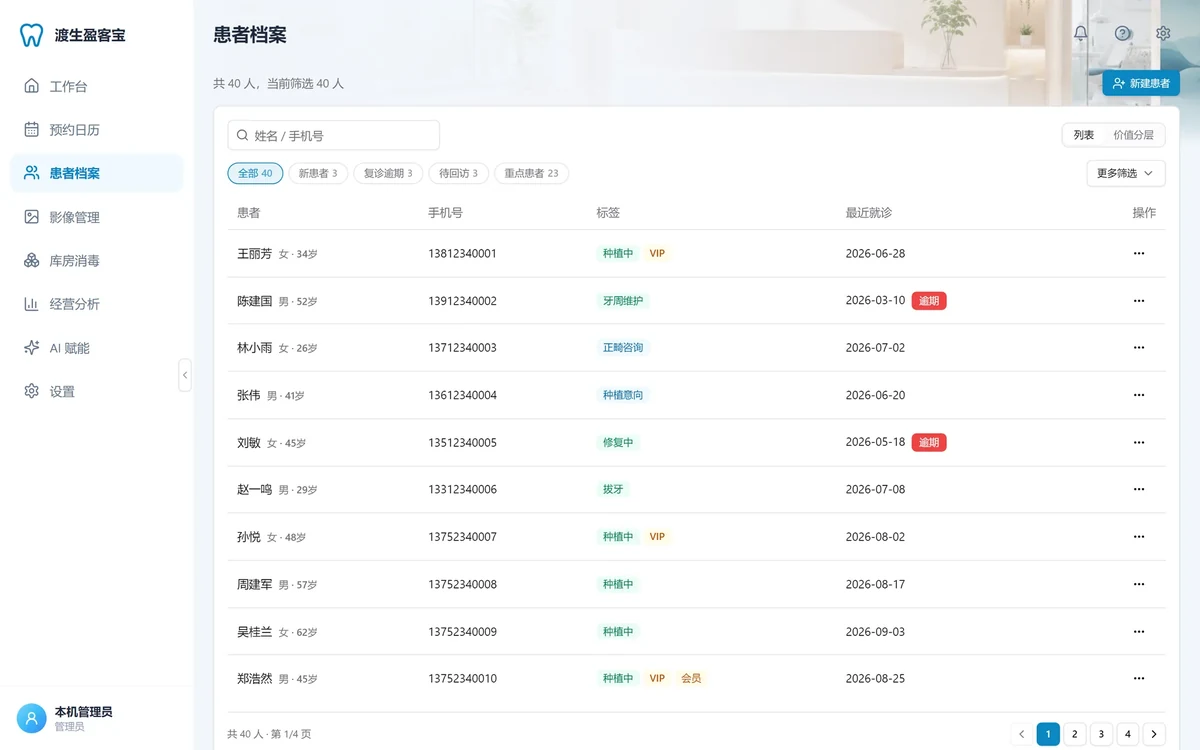Open the help question mark icon
1200x750 pixels.
[1122, 33]
